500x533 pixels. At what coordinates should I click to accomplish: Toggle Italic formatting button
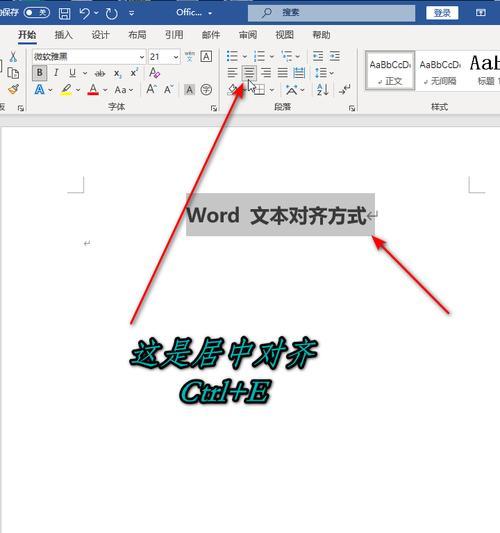pyautogui.click(x=56, y=73)
